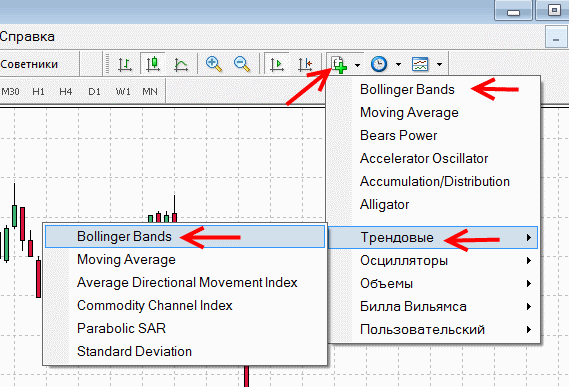Click the Советники button

click(x=30, y=64)
